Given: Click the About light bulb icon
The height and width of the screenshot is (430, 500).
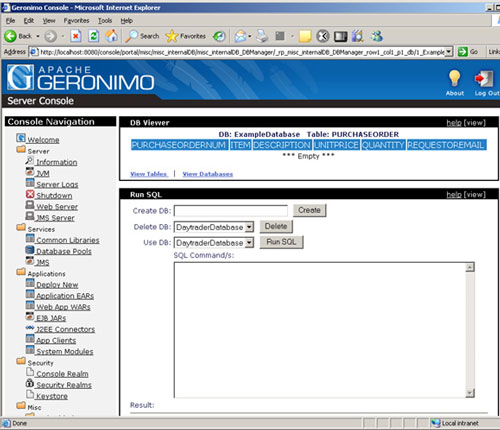Looking at the screenshot, I should pyautogui.click(x=455, y=79).
